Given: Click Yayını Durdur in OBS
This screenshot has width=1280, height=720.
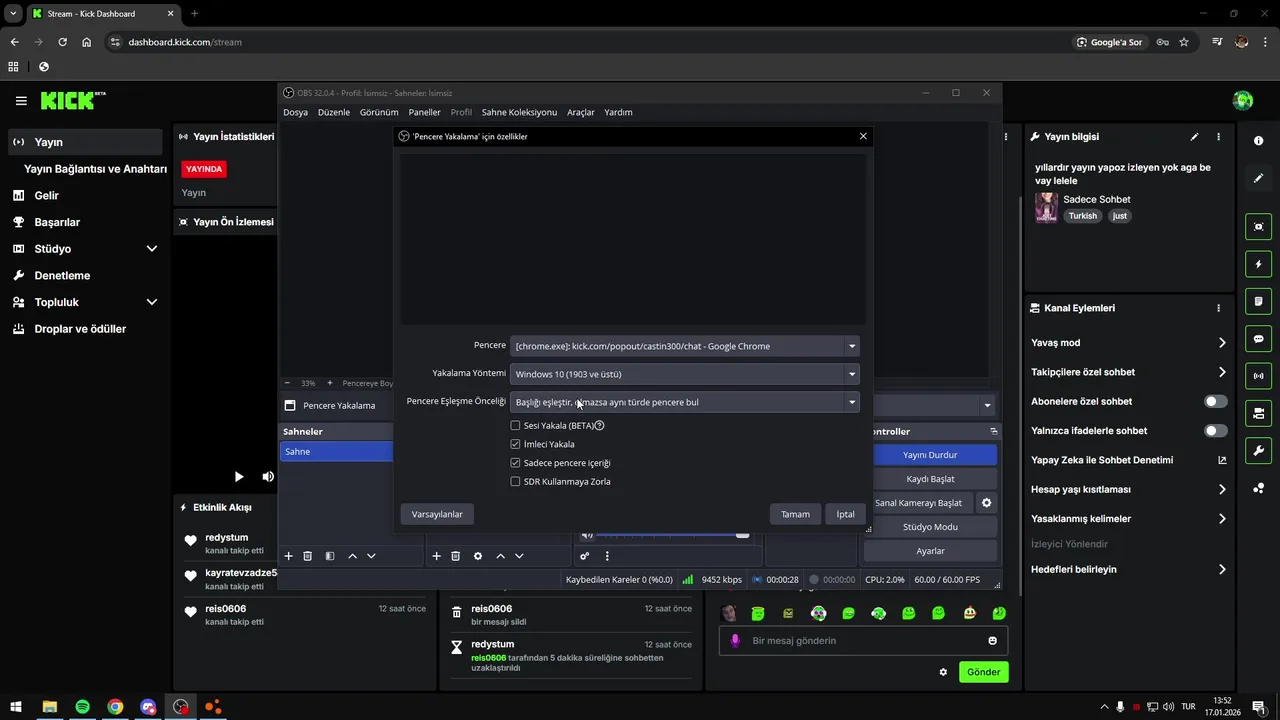Looking at the screenshot, I should (930, 455).
